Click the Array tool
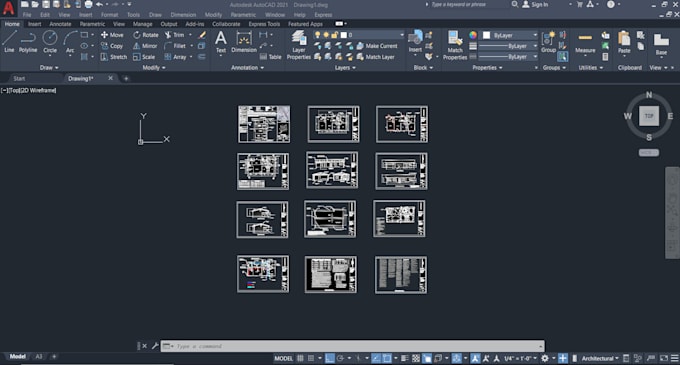Viewport: 680px width, 365px height. tap(175, 57)
